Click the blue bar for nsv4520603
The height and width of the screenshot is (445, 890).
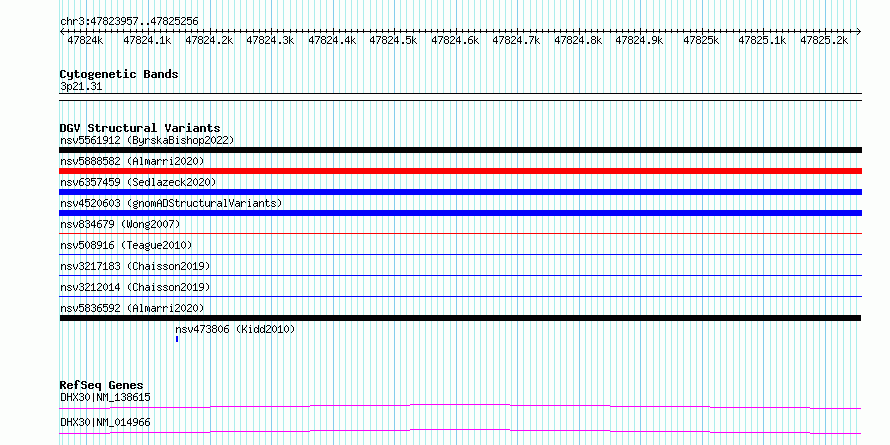pyautogui.click(x=460, y=213)
